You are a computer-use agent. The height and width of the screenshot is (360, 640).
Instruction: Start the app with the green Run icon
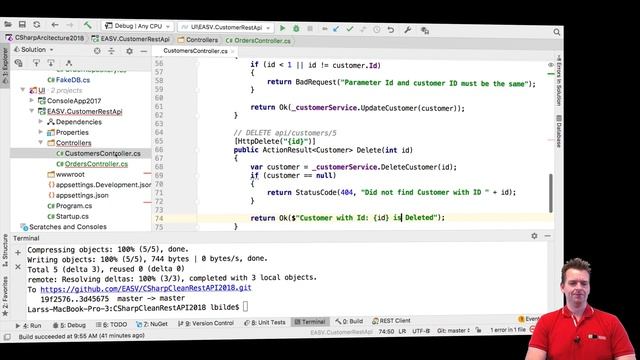tap(282, 28)
